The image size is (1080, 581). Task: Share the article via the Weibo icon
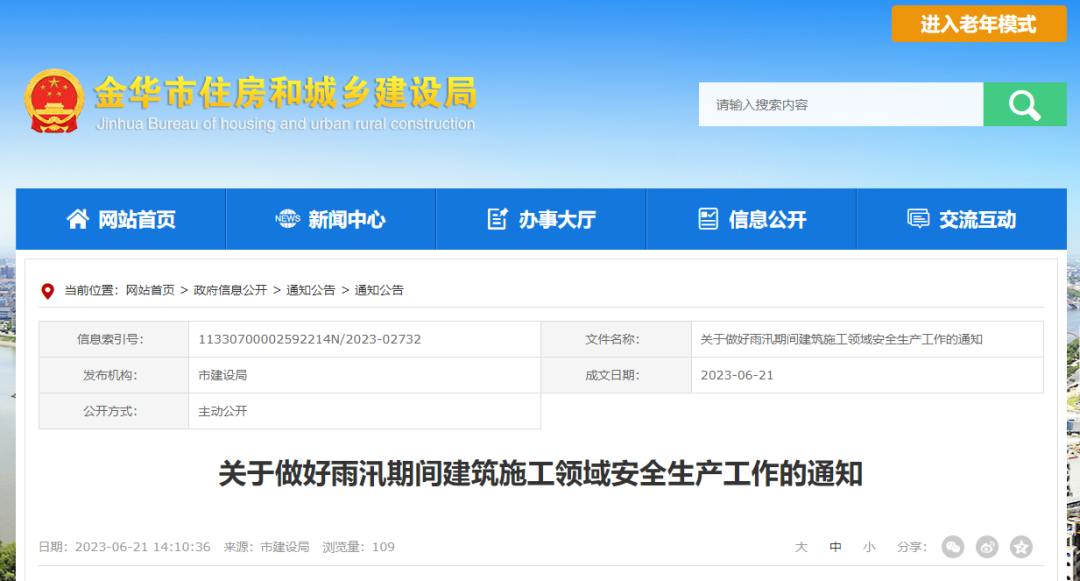pos(987,547)
